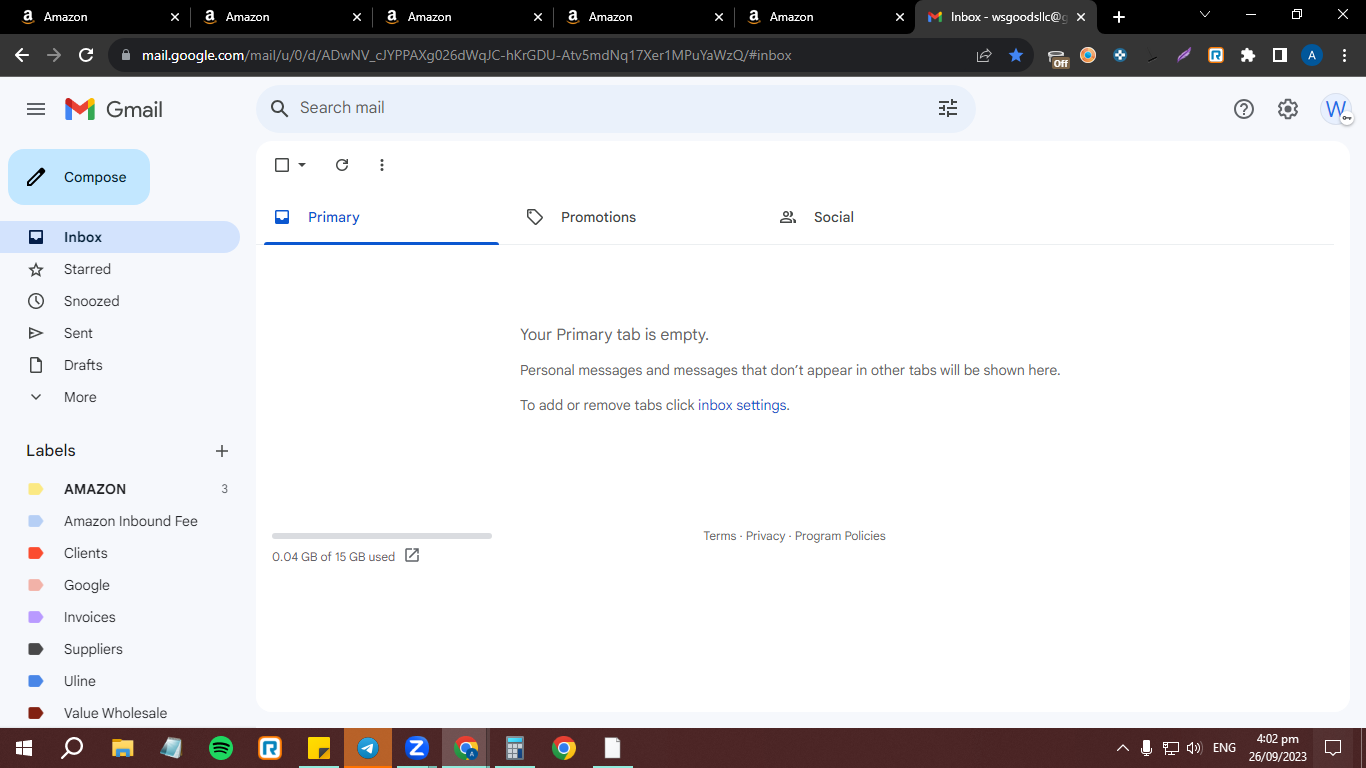Open the Terms link
Viewport: 1366px width, 768px height.
coord(719,536)
